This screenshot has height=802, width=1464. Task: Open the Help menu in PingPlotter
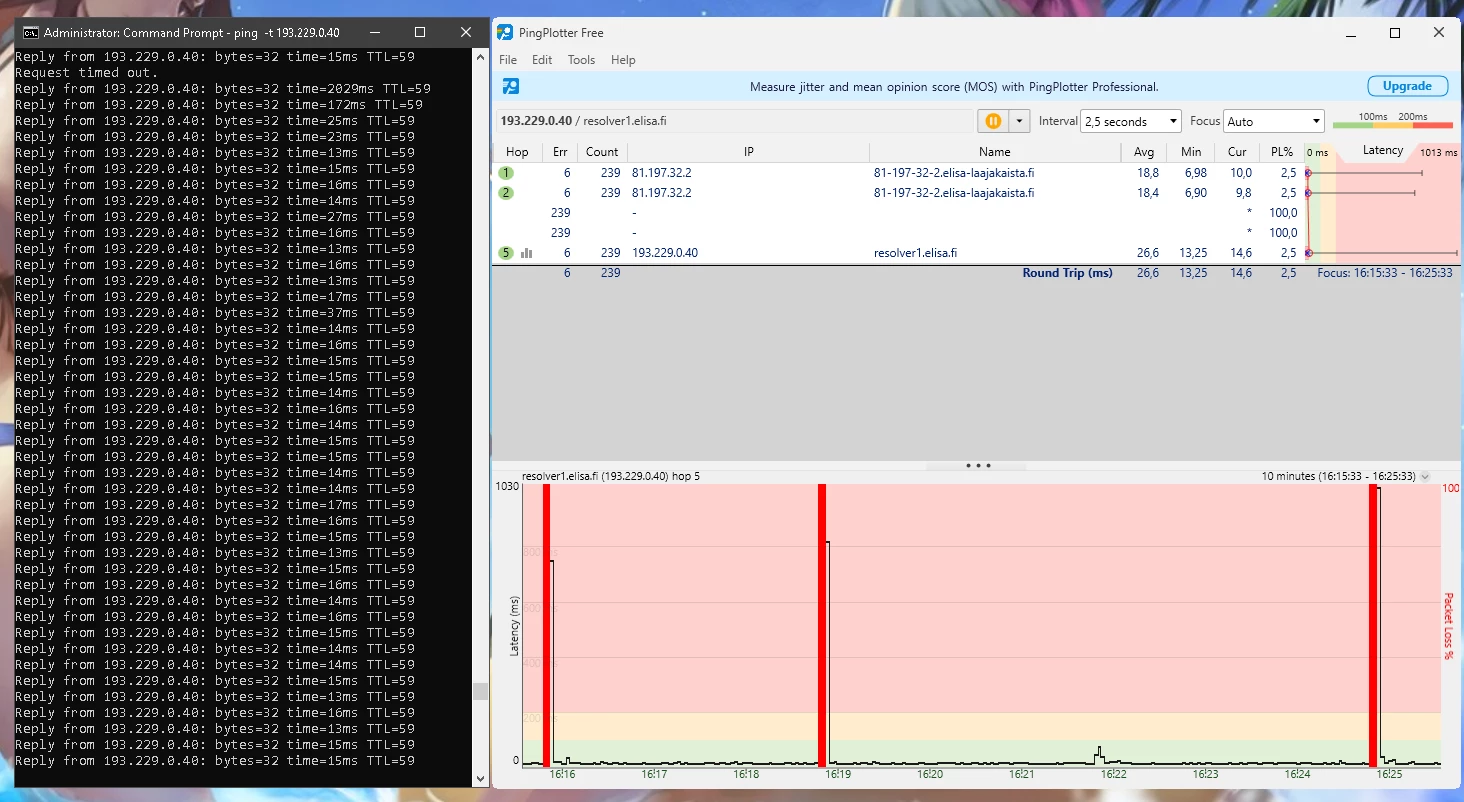point(623,60)
